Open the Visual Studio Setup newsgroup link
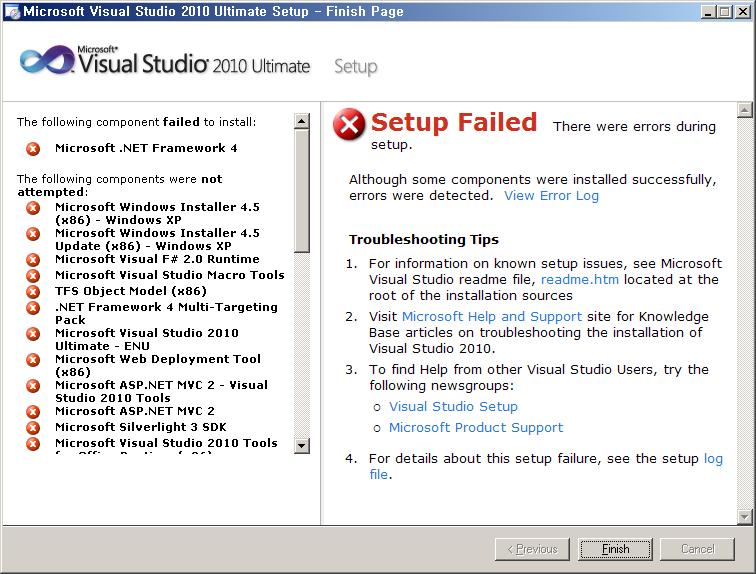This screenshot has height=574, width=756. pyautogui.click(x=453, y=407)
